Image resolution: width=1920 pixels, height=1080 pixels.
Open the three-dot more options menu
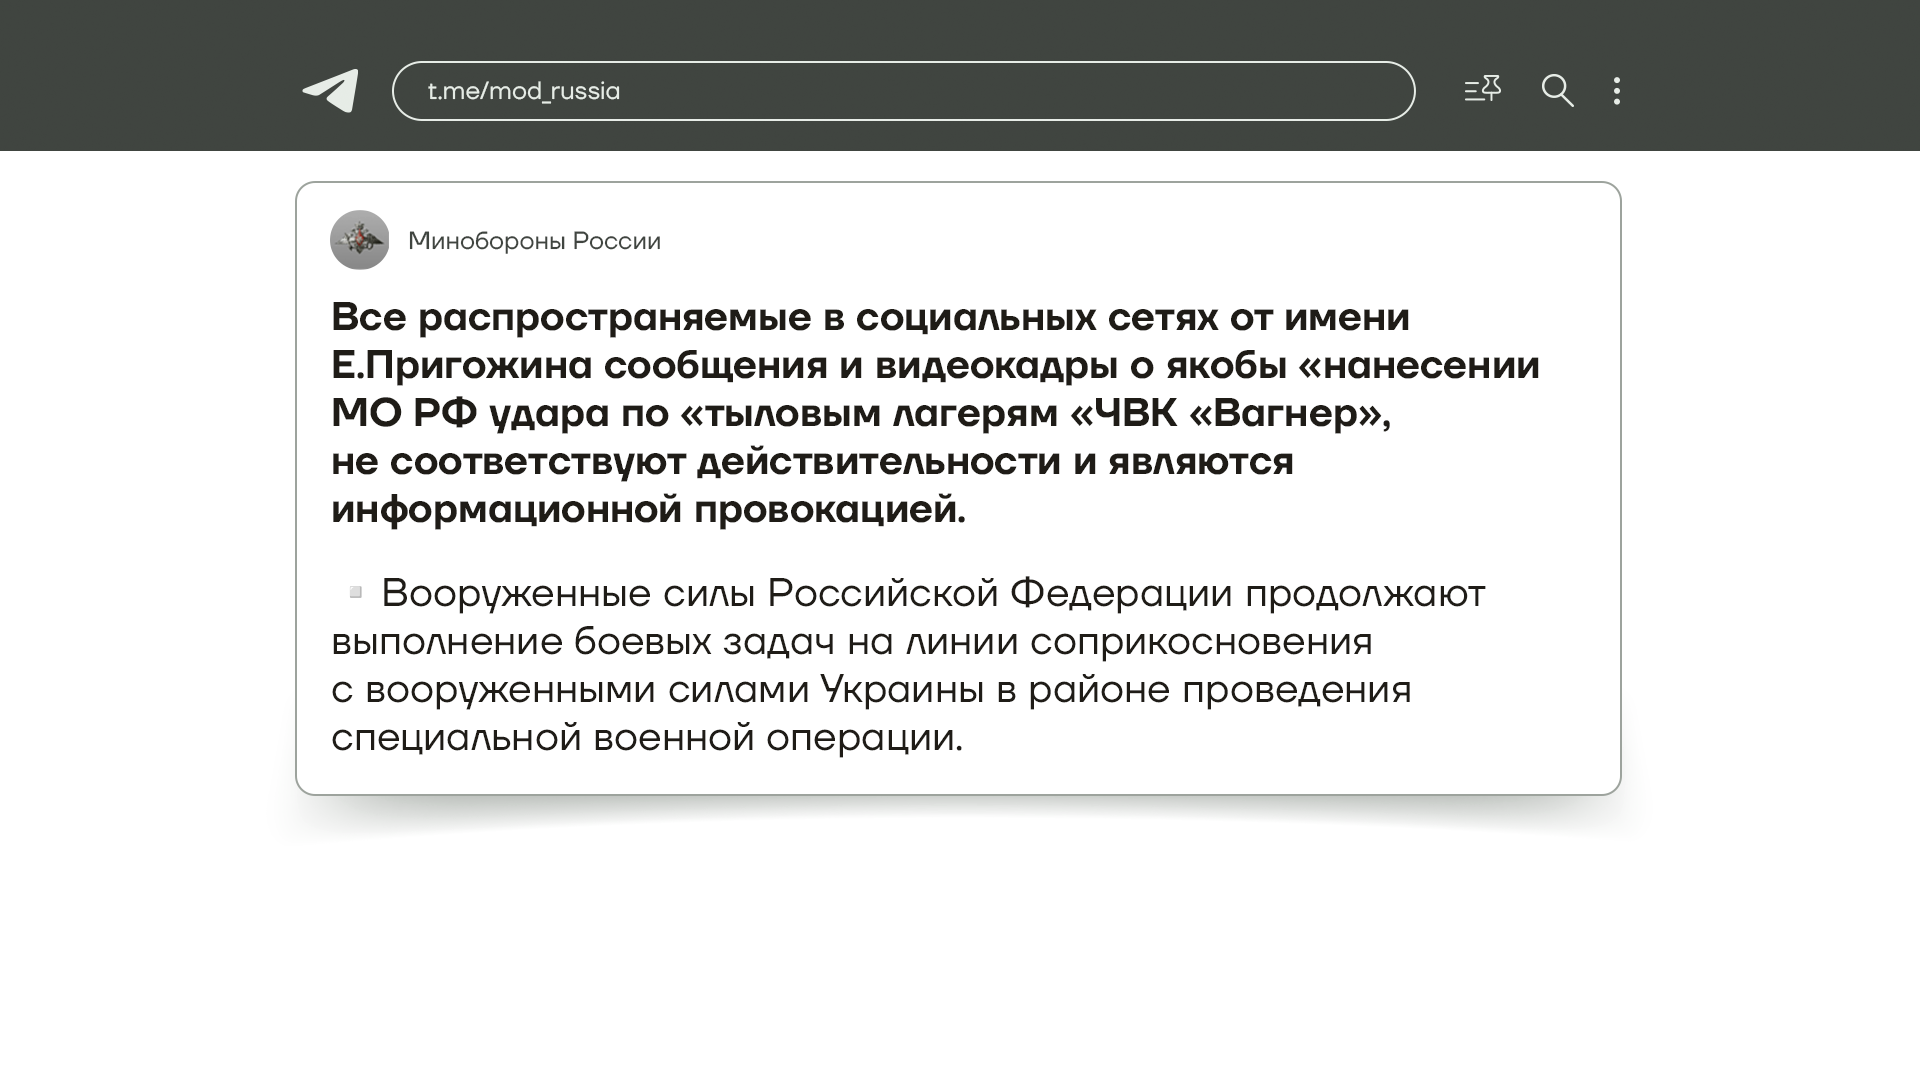pos(1617,91)
